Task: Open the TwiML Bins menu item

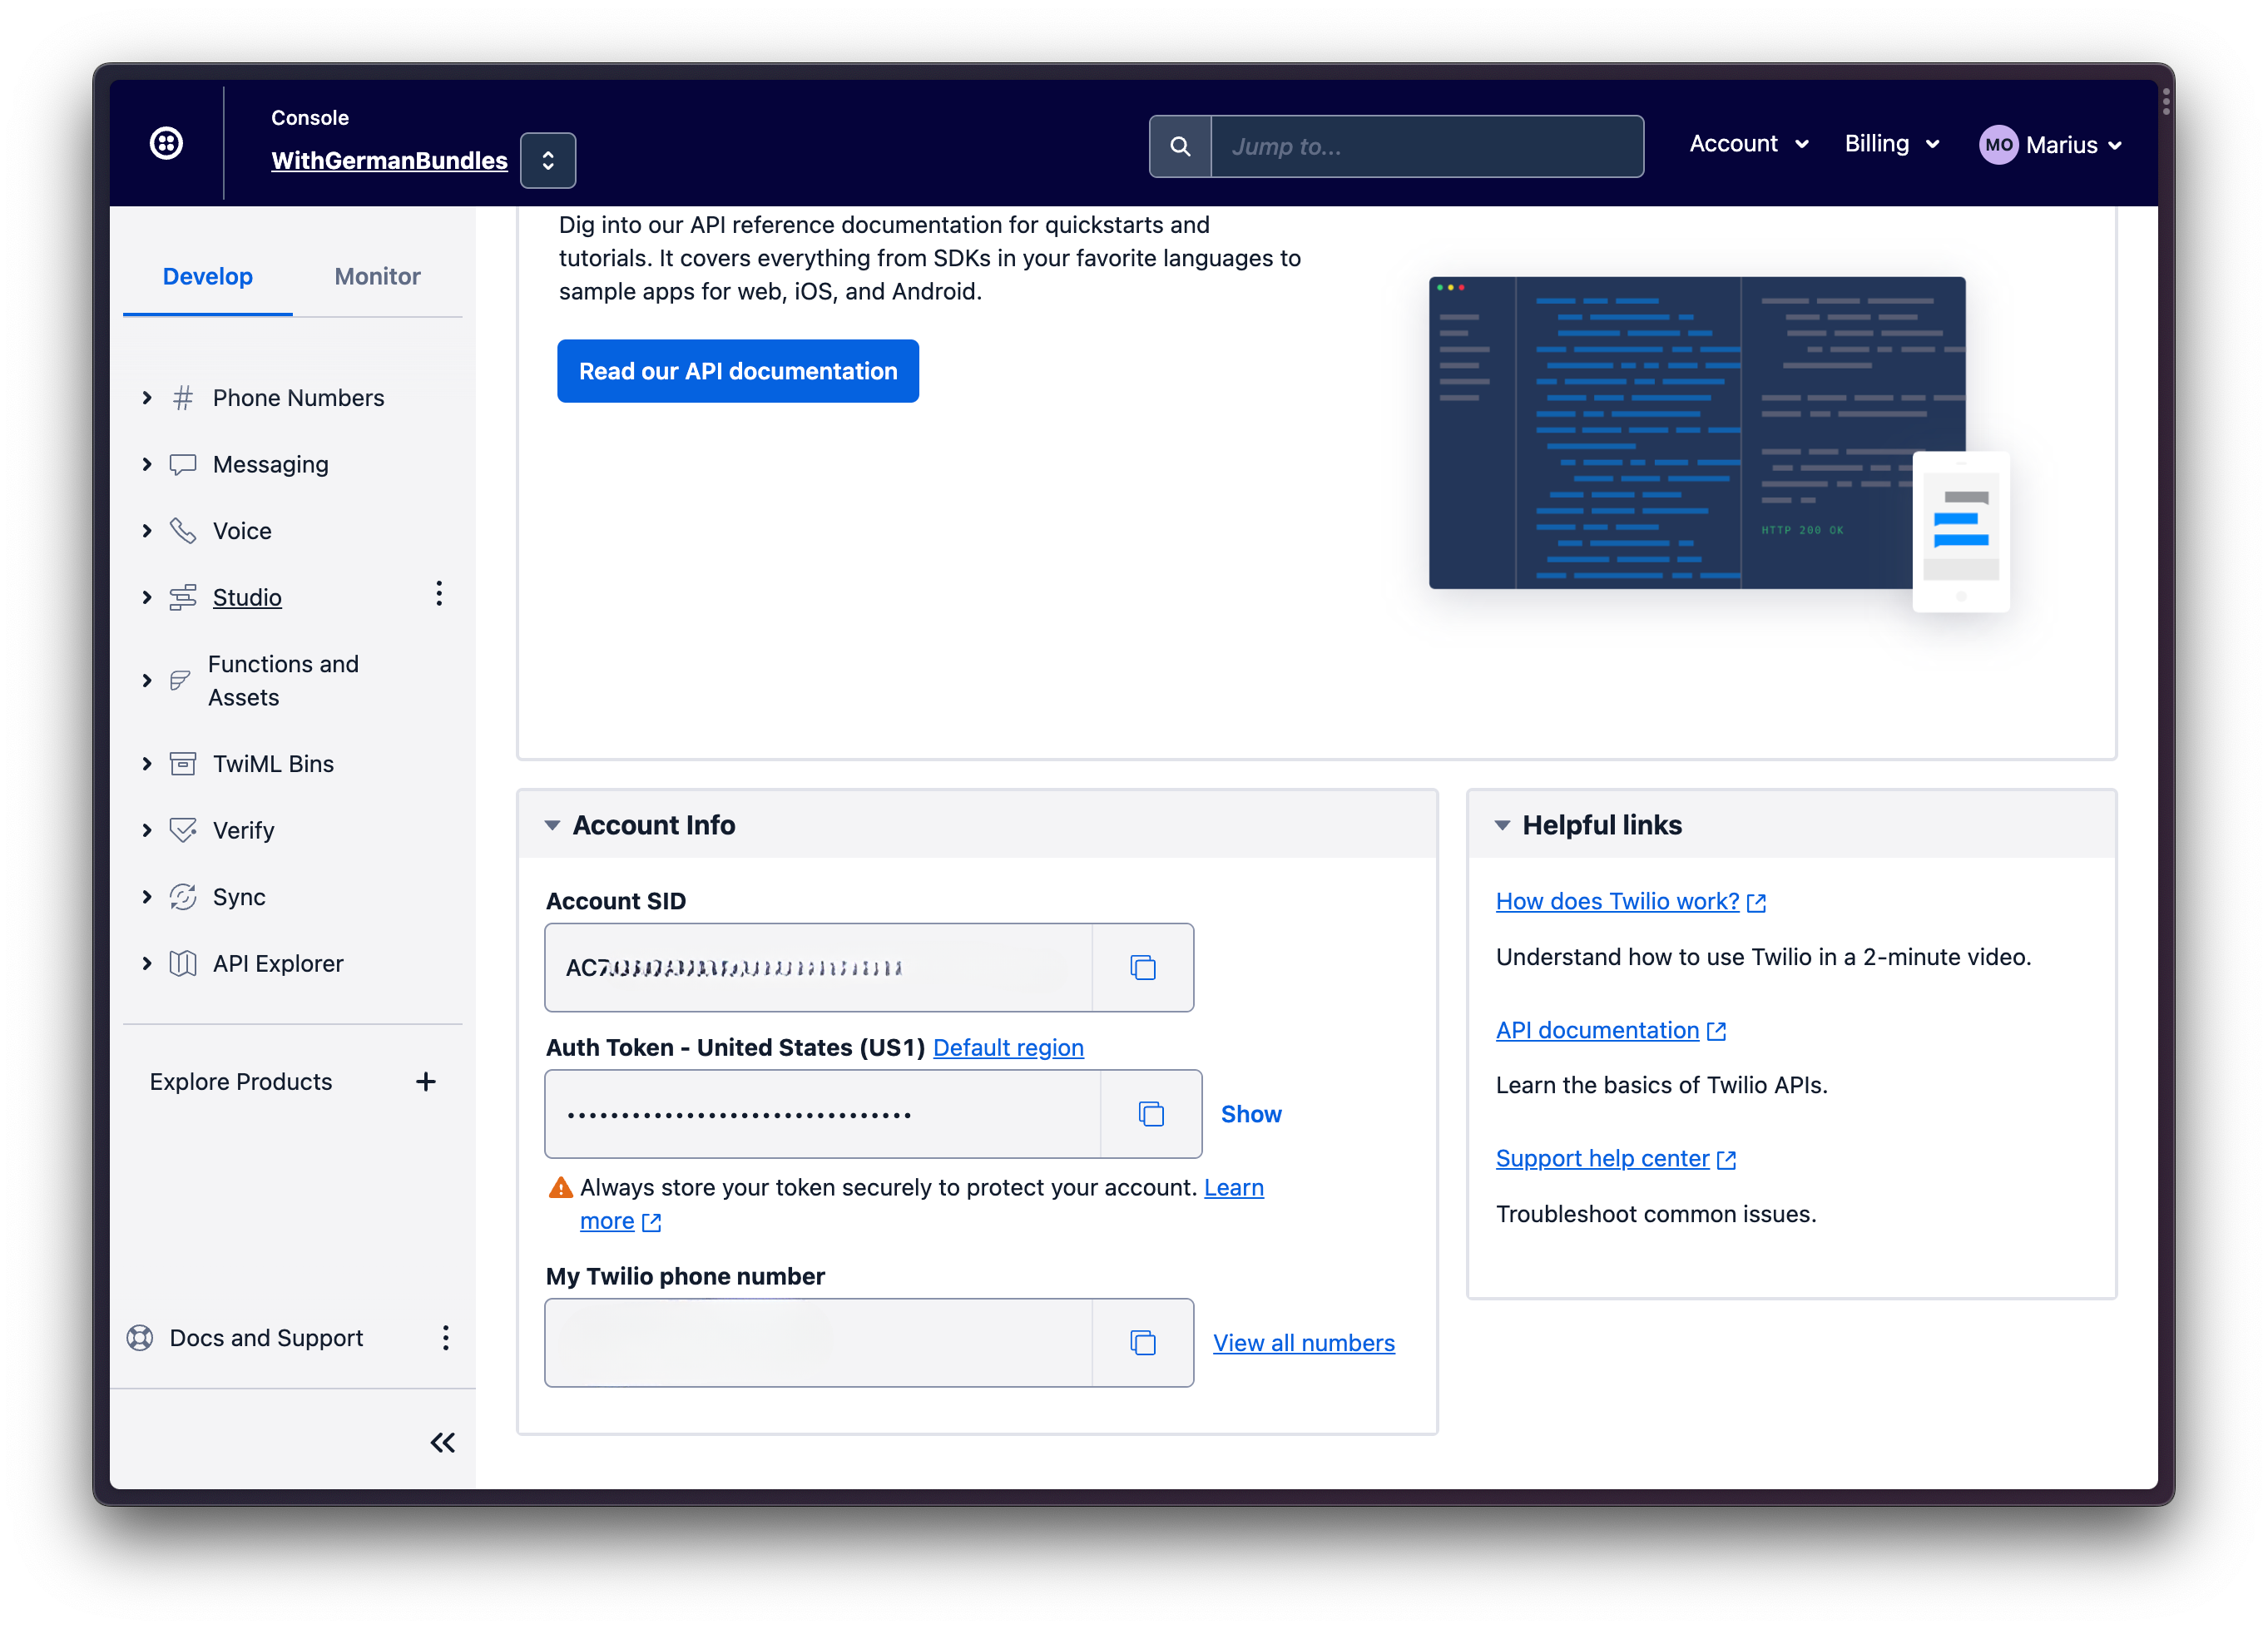Action: [273, 764]
